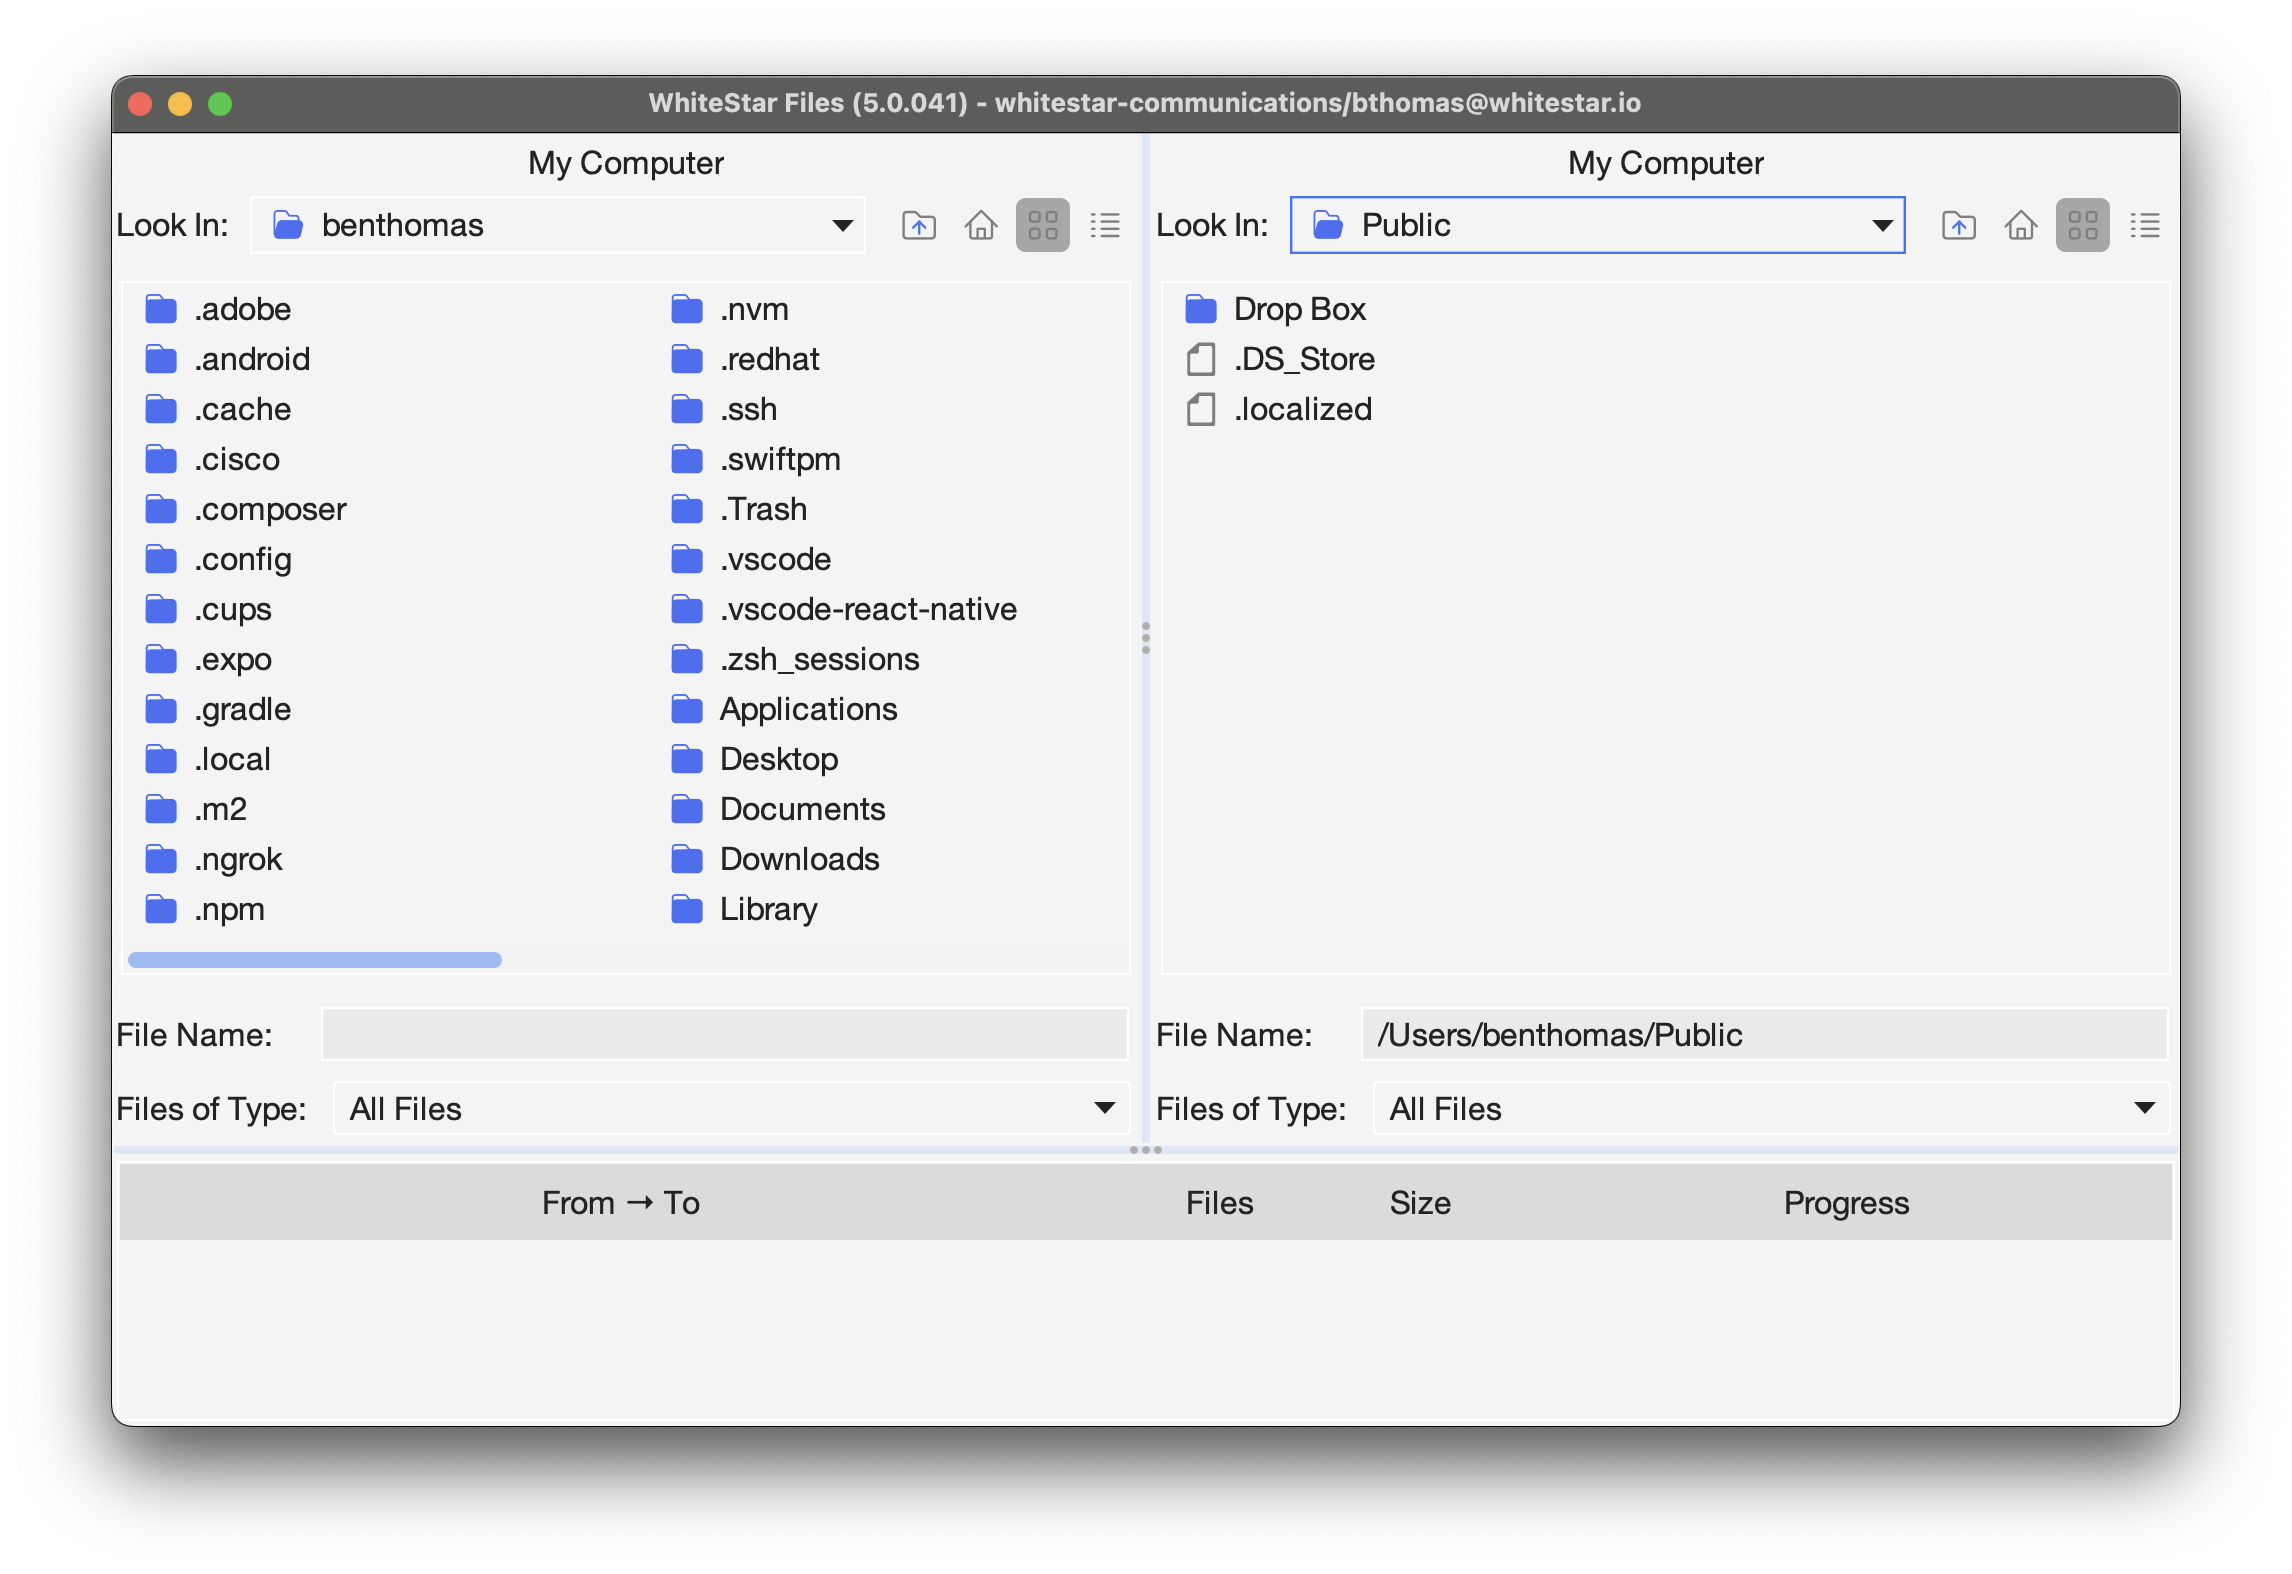Select the Drop Box folder in right pane
The height and width of the screenshot is (1574, 2292).
tap(1275, 309)
